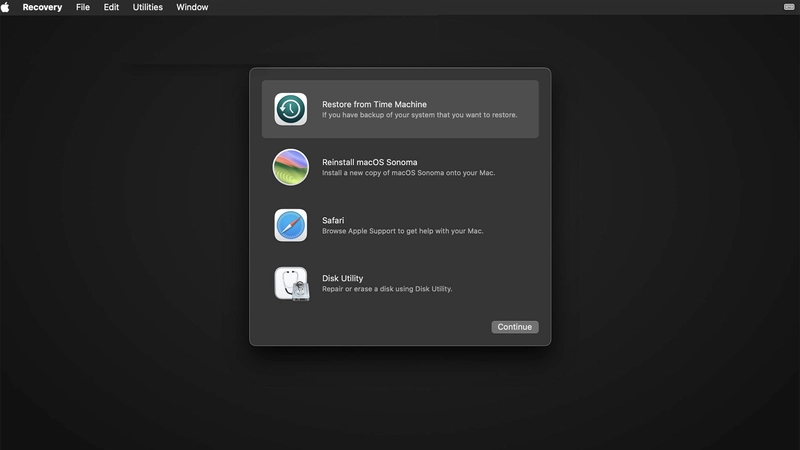Click "Install a new copy of macOS Sonoma" description
800x450 pixels.
tap(408, 173)
